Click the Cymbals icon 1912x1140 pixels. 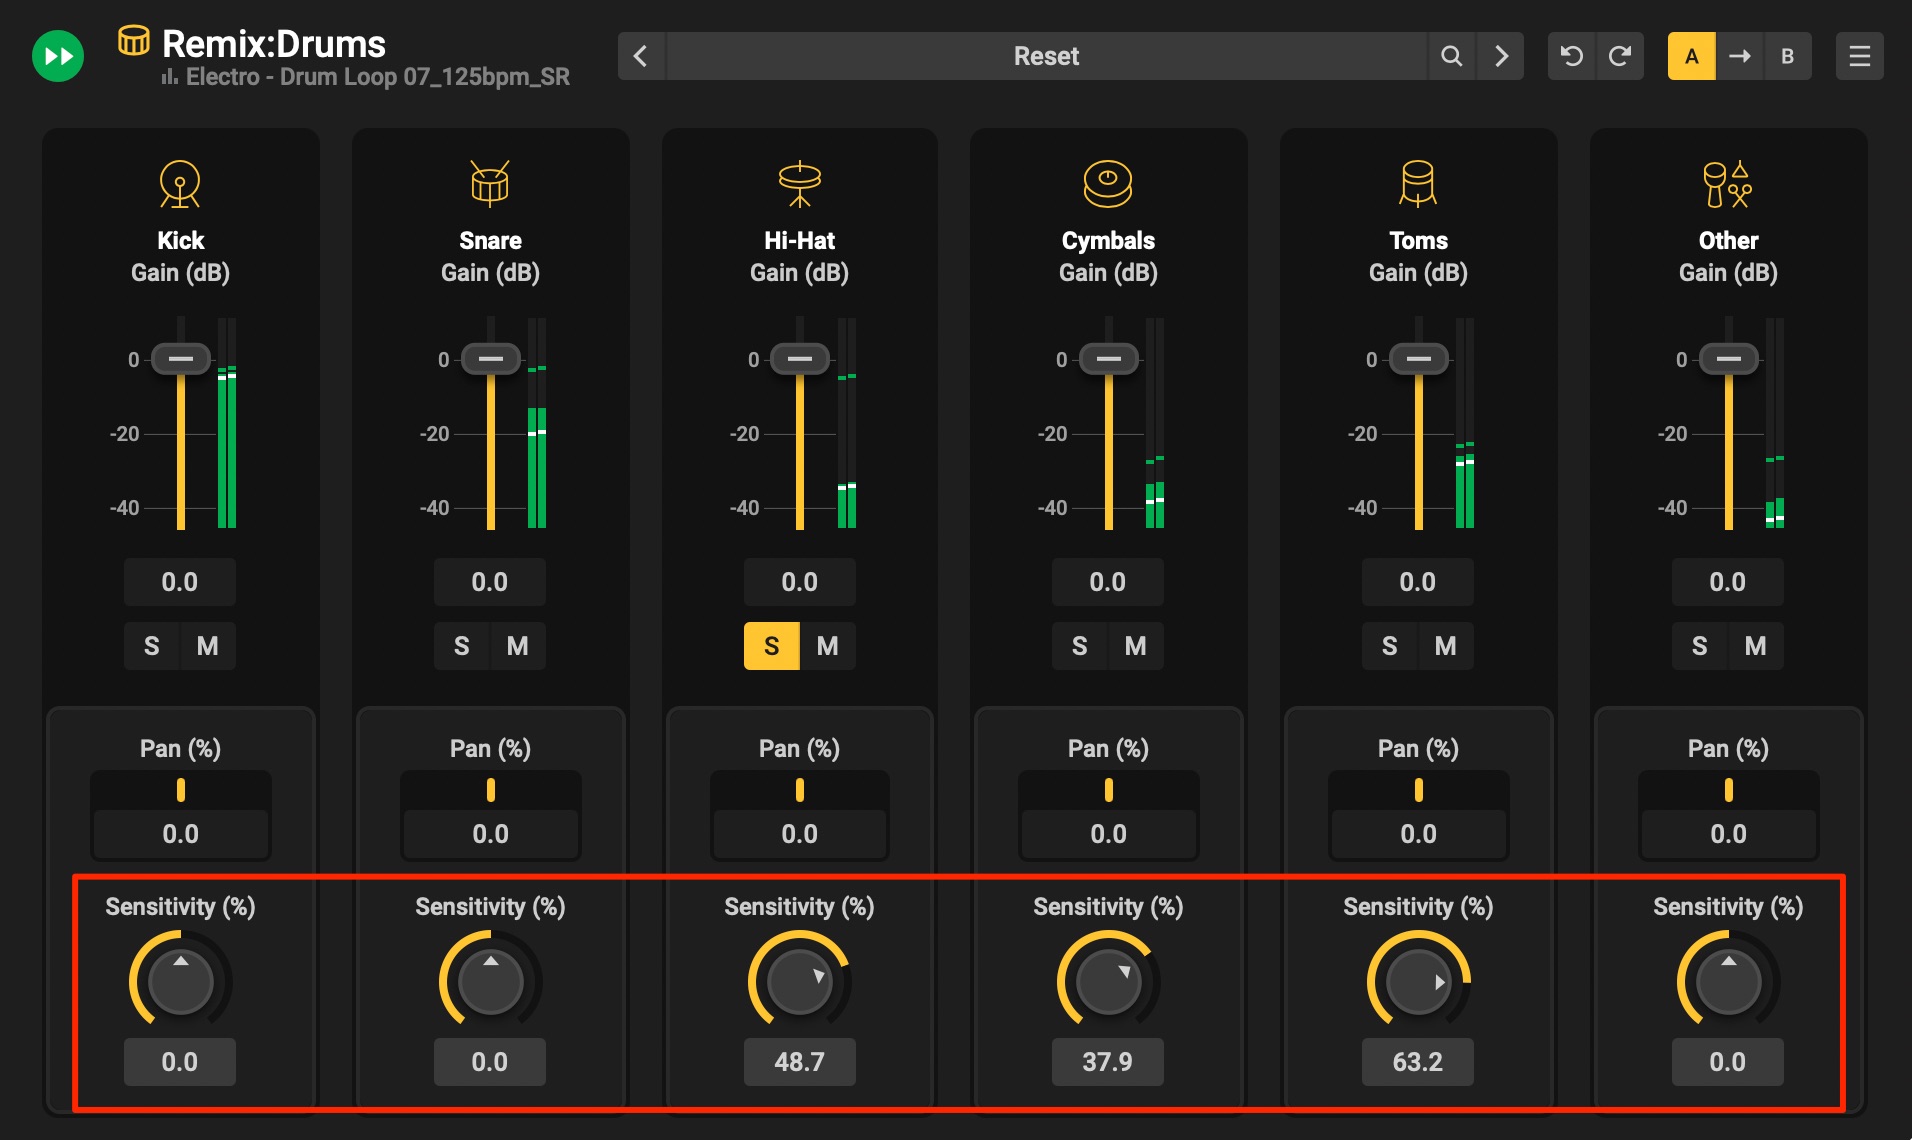(1108, 184)
